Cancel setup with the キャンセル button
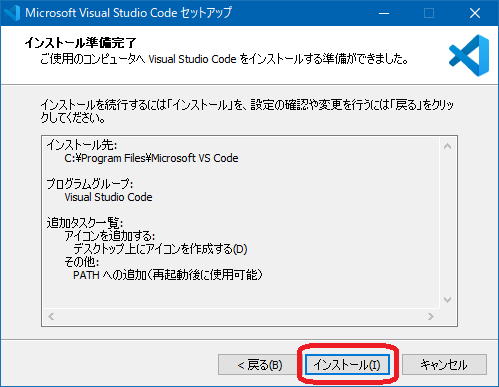The height and width of the screenshot is (387, 499). tap(444, 365)
